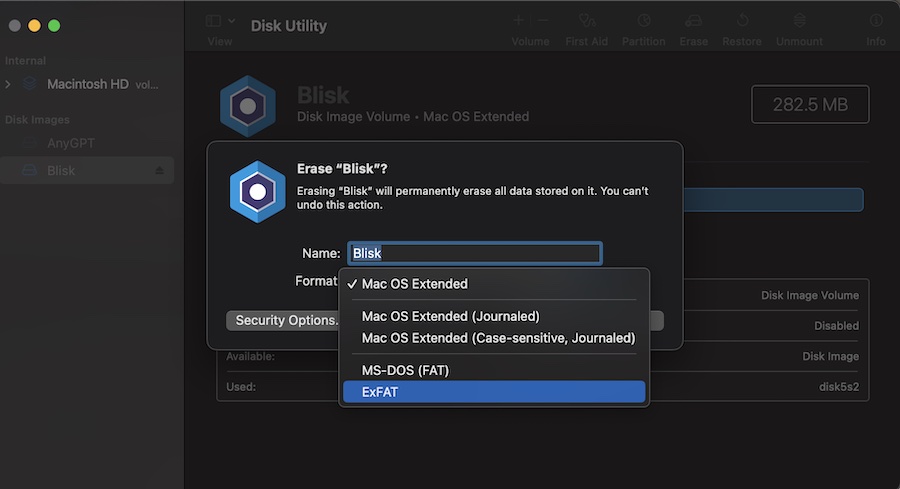Click the disk5s2 device value
900x489 pixels.
[839, 387]
